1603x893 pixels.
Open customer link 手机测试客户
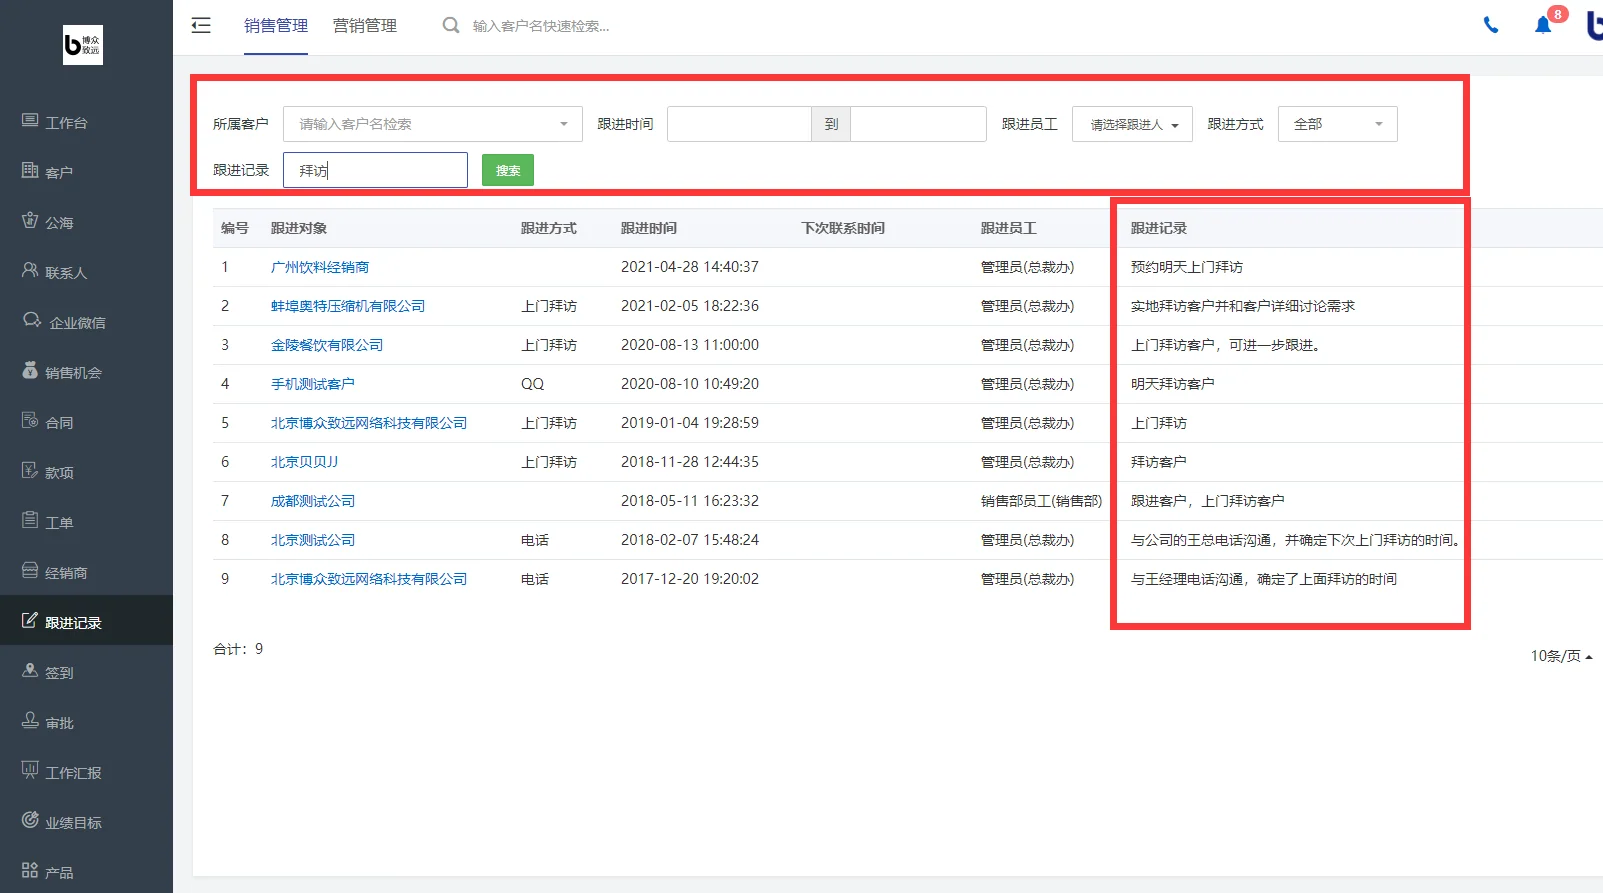tap(313, 384)
